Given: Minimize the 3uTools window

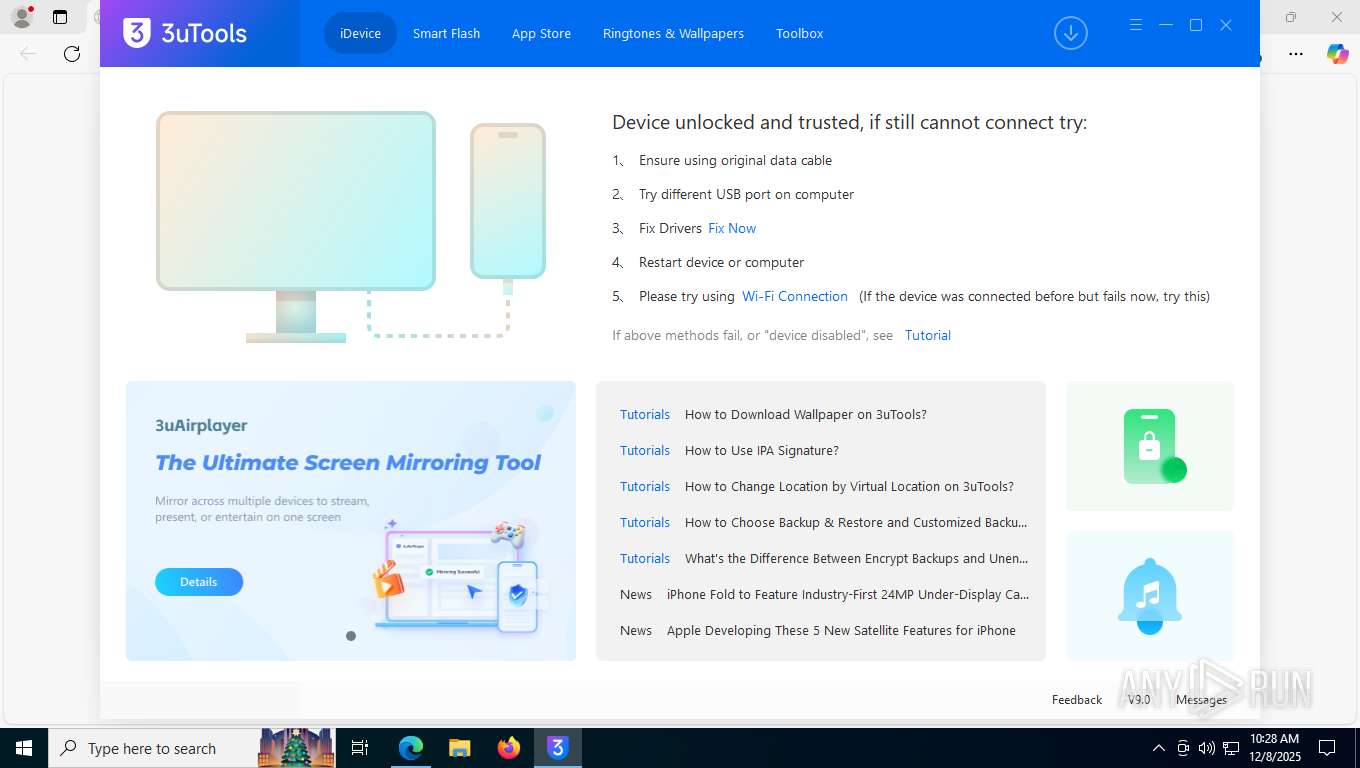Looking at the screenshot, I should [x=1166, y=25].
